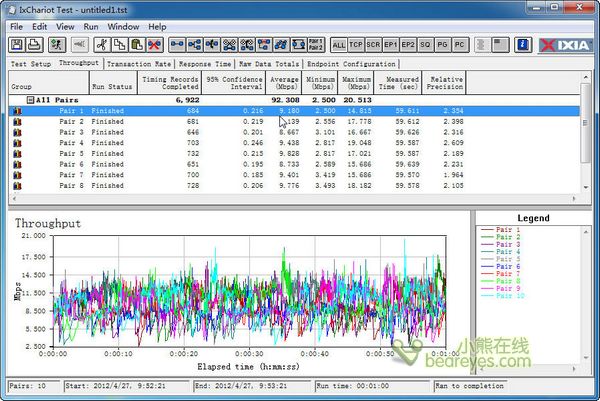Click the pairs table scroll-up arrow
Viewport: 600px width, 401px height.
coord(585,77)
